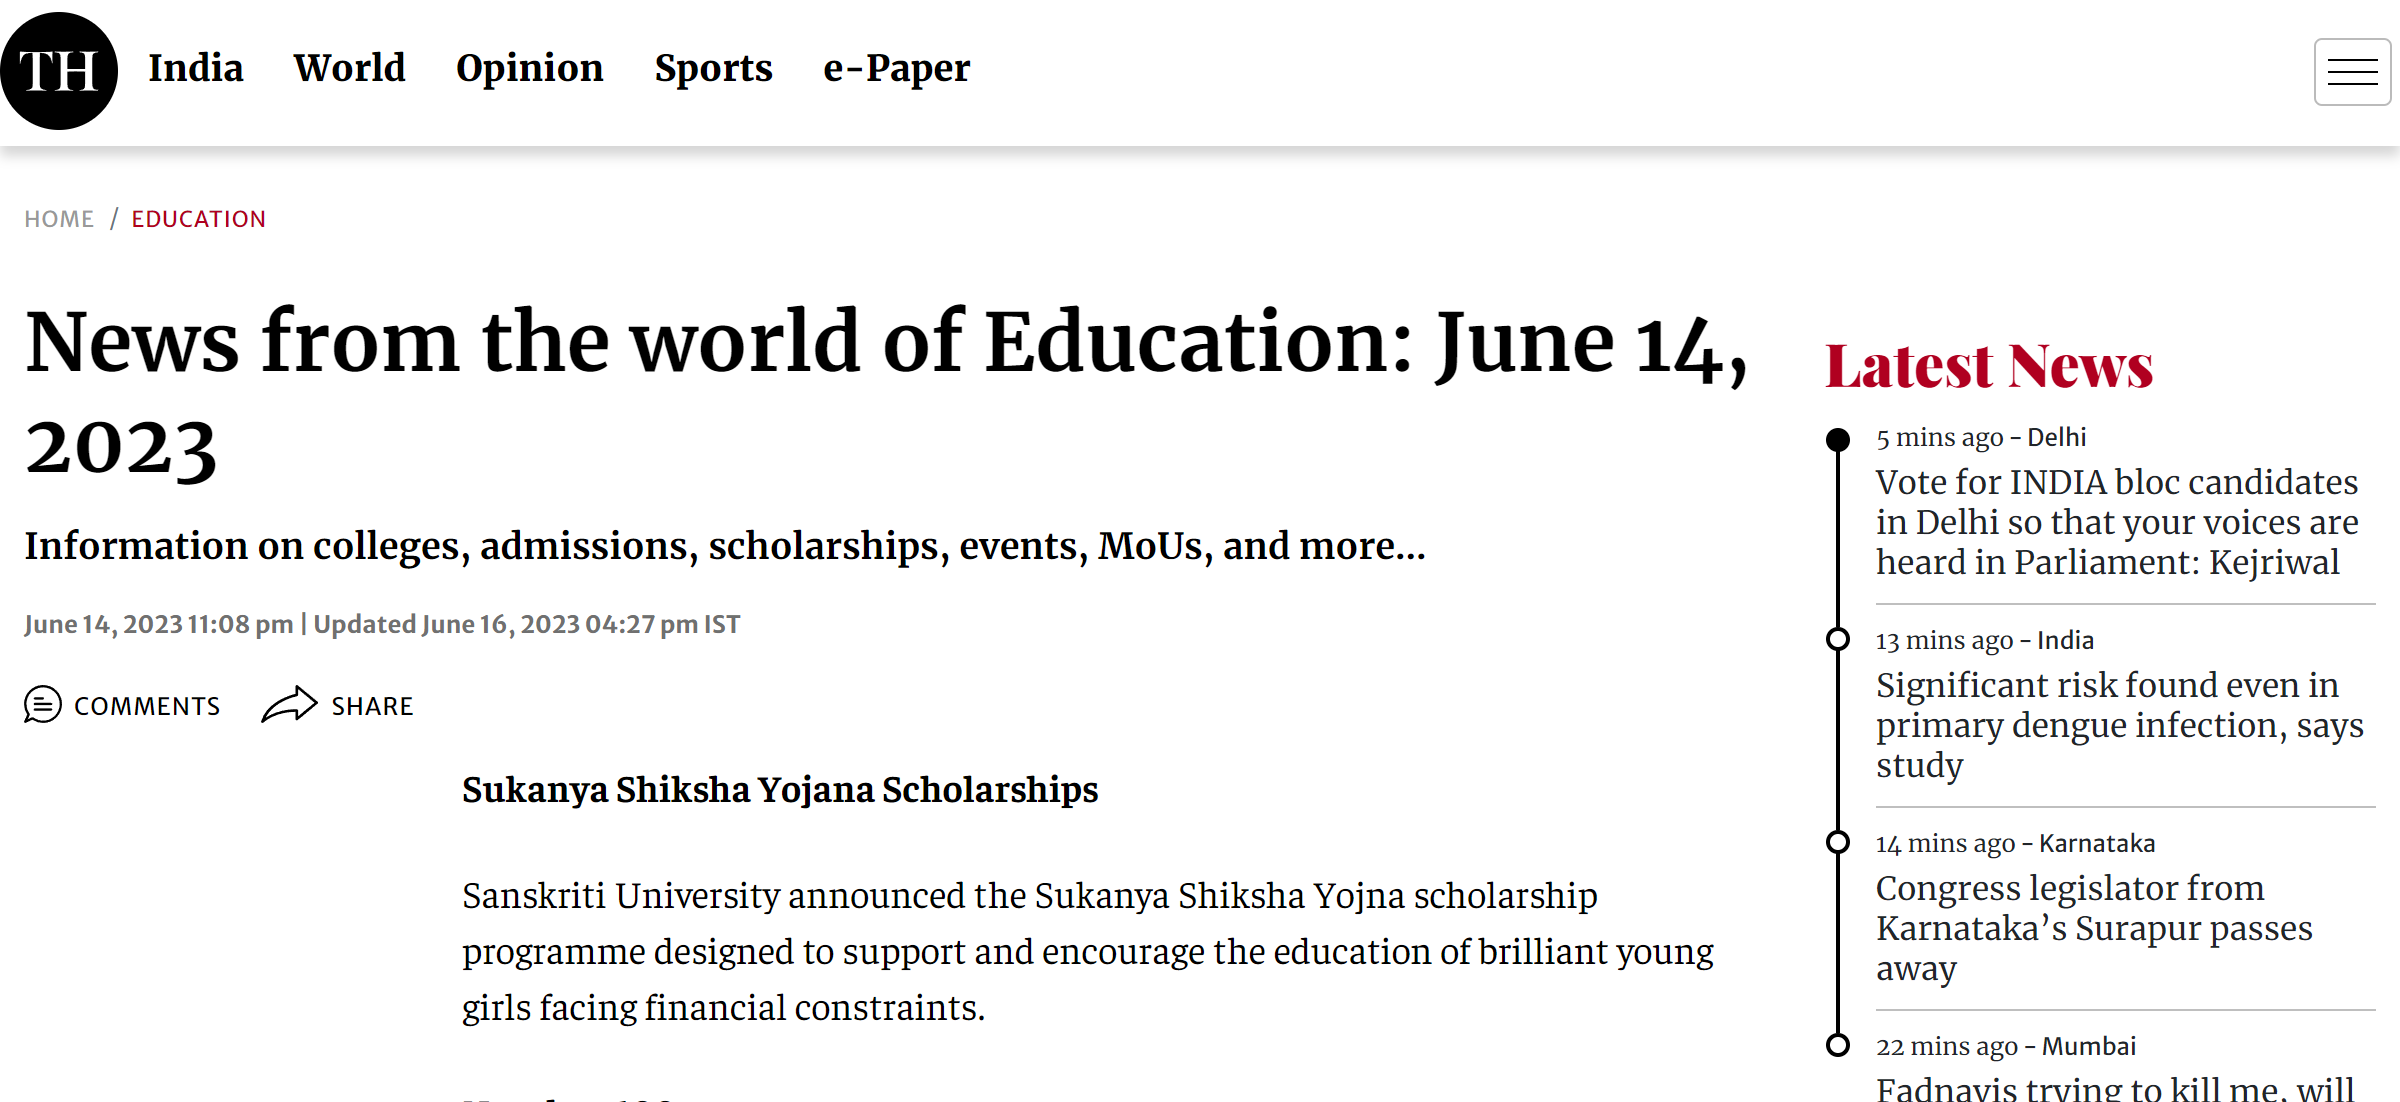Open the hamburger menu

pos(2352,72)
